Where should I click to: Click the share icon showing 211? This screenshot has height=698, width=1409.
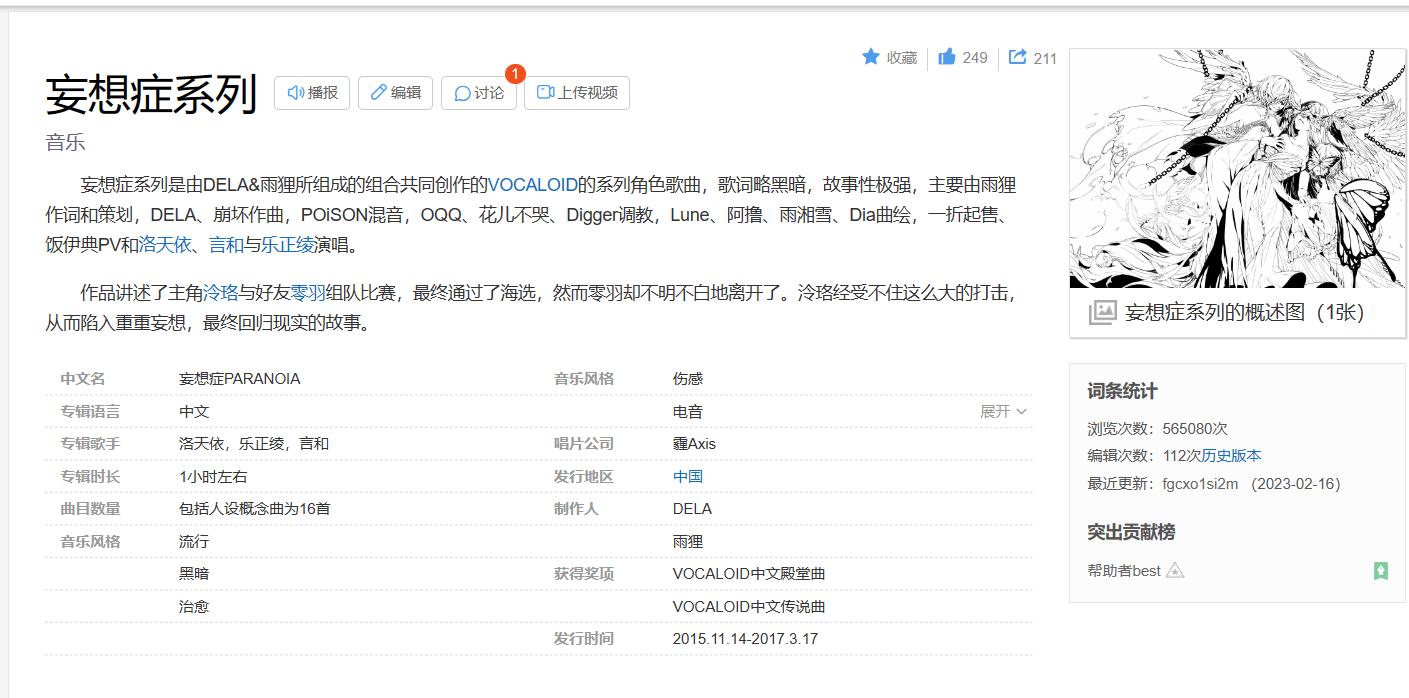(x=1017, y=57)
